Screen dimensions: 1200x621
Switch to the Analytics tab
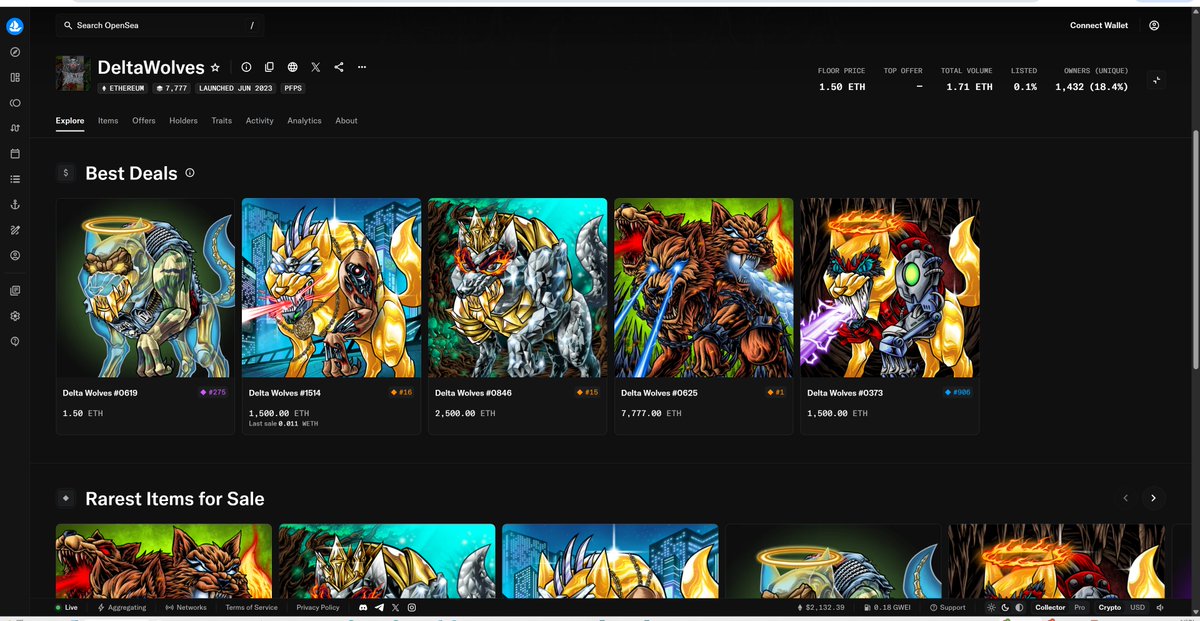click(304, 121)
